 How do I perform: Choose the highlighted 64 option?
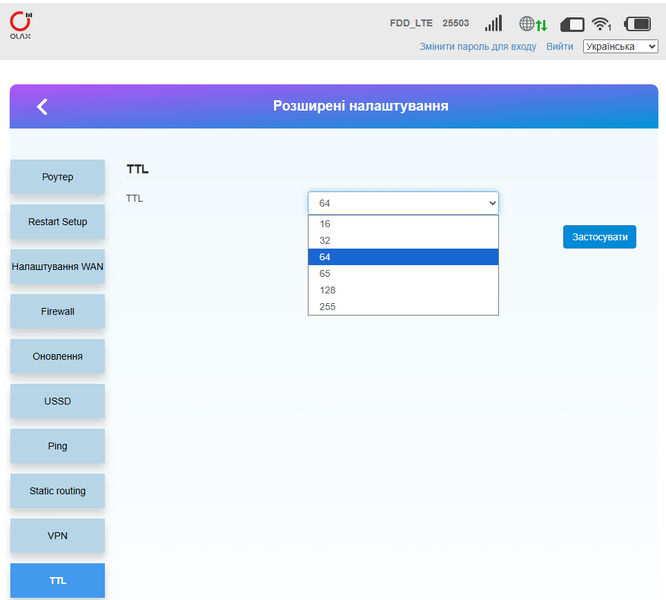[403, 257]
